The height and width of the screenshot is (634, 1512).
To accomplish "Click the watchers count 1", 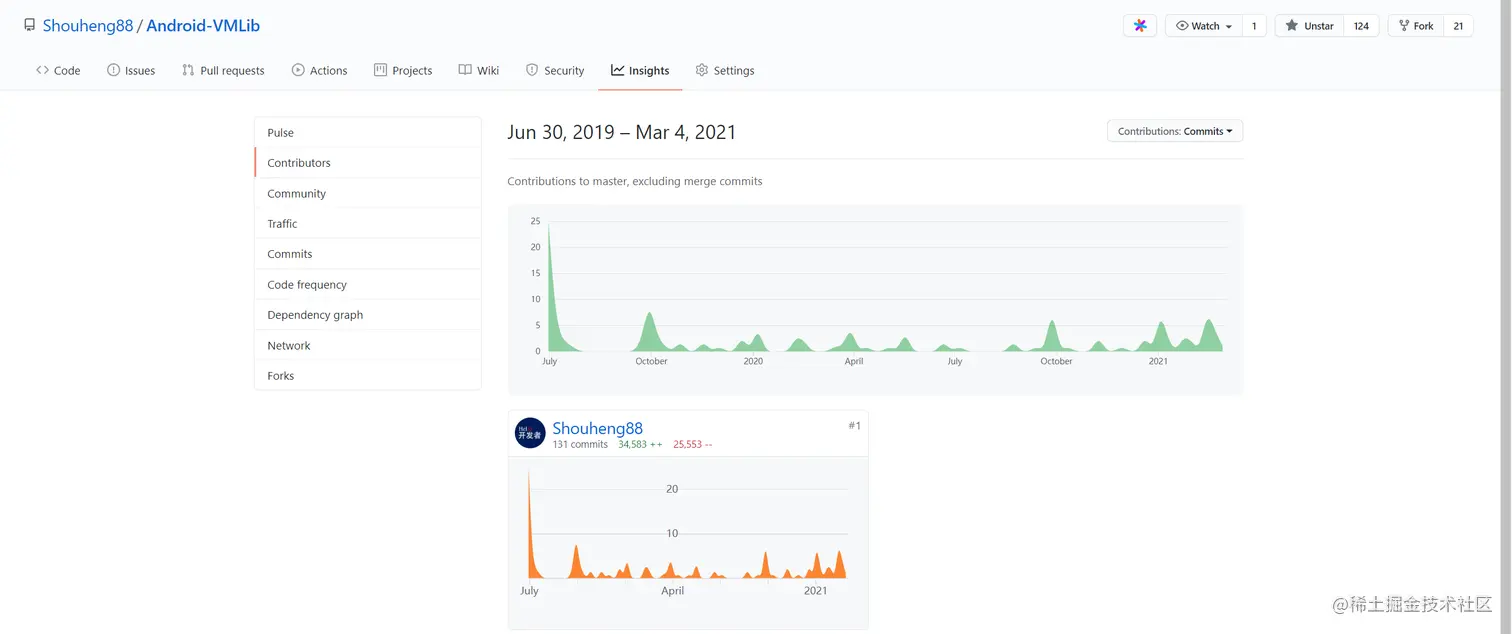I will tap(1254, 26).
